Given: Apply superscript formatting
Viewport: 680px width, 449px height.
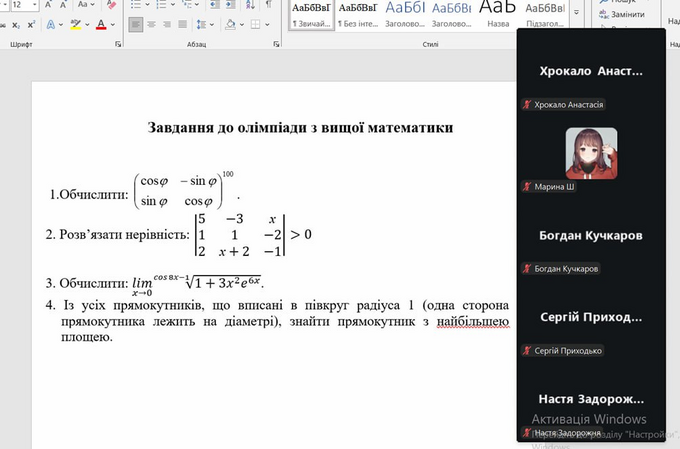Looking at the screenshot, I should point(31,23).
